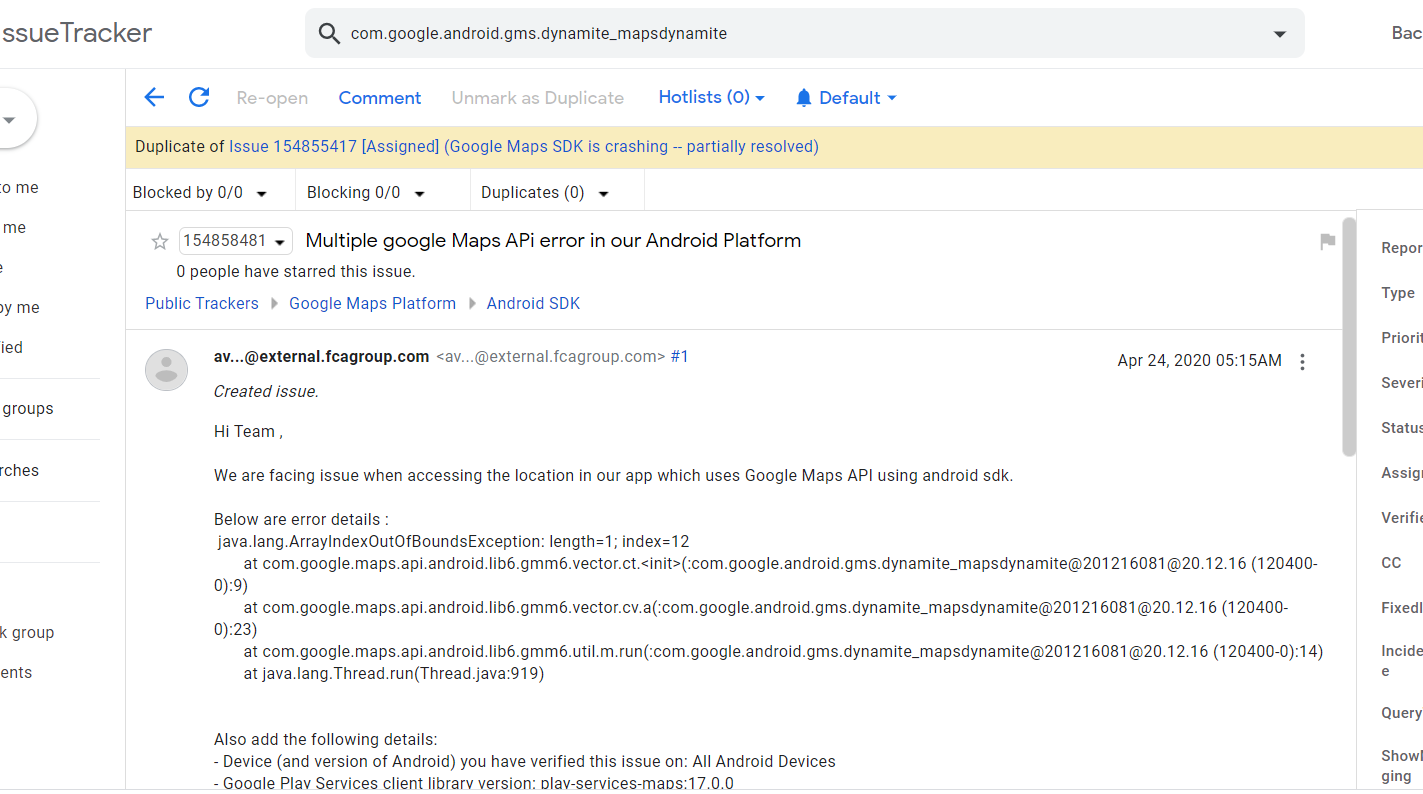Click the java.lang.Thread.run stack trace line

[394, 674]
